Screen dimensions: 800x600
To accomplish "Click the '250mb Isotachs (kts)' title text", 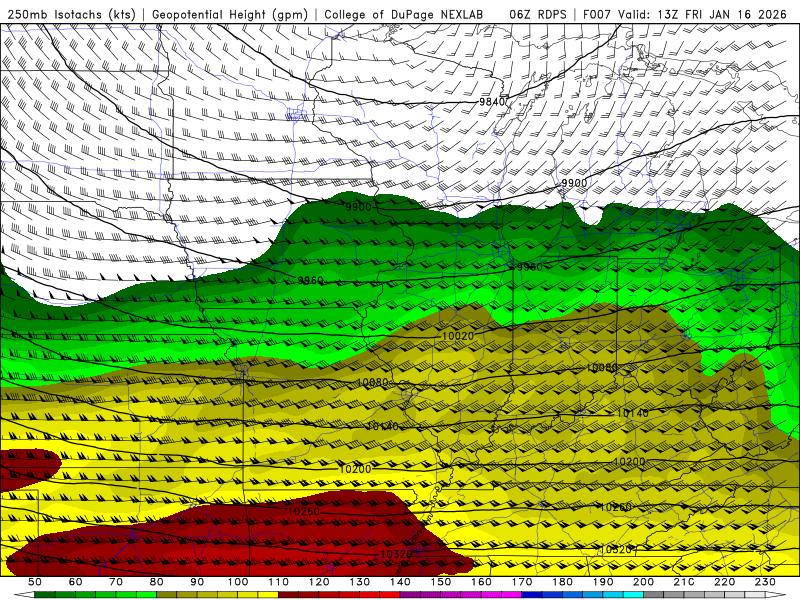I will tap(71, 14).
